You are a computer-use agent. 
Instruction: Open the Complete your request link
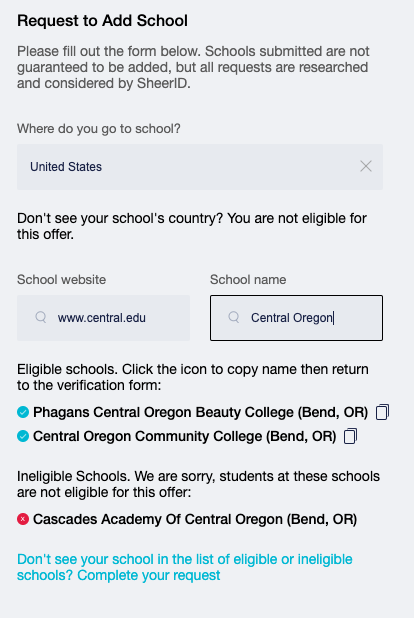185,567
